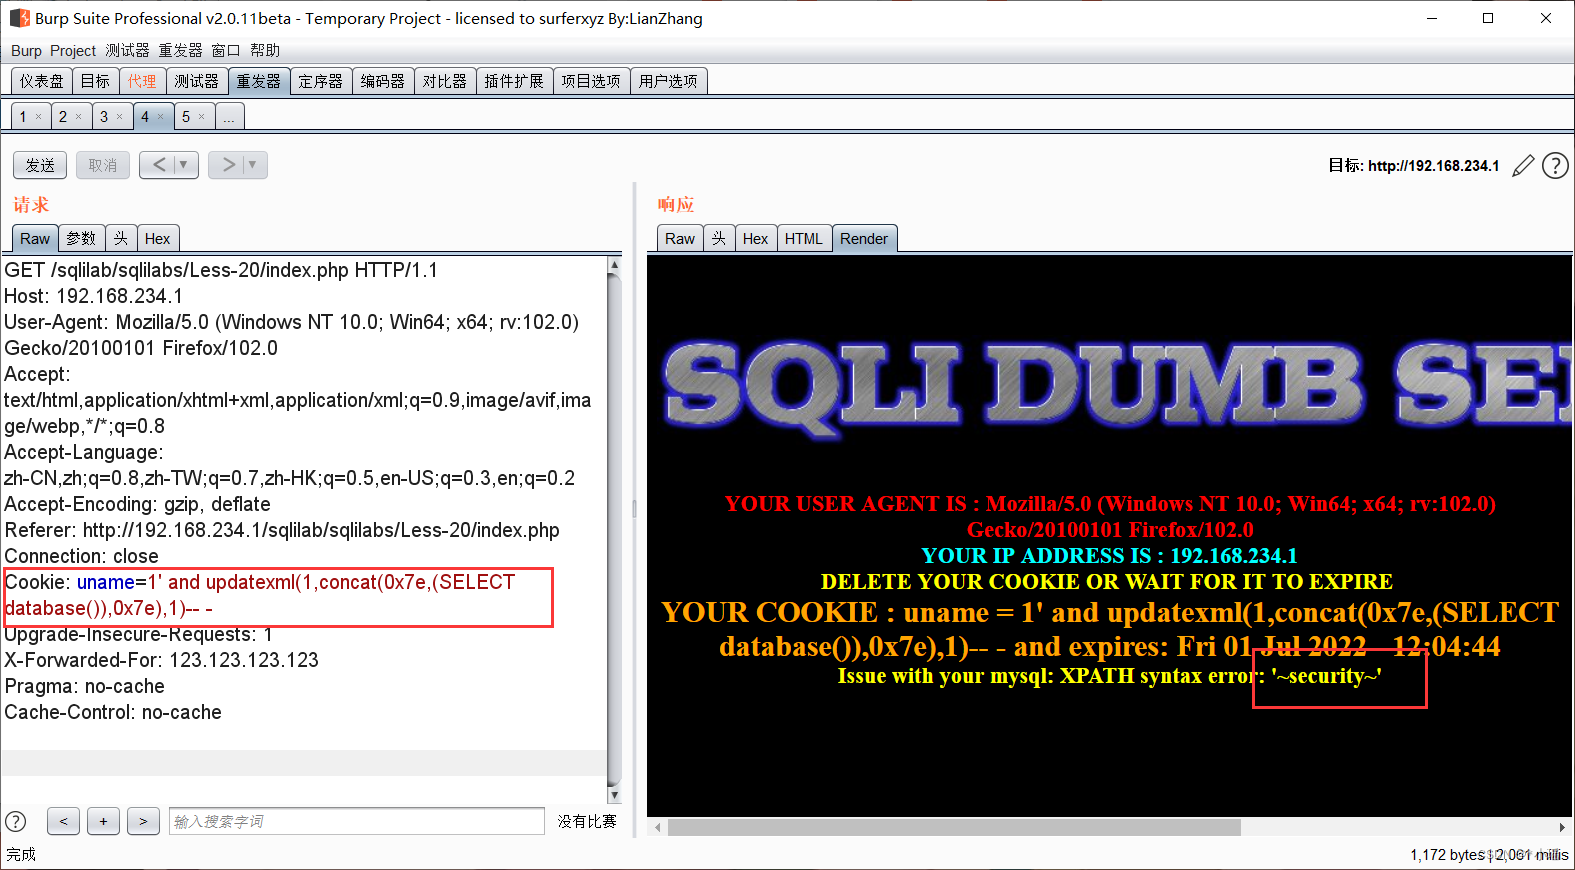Click the response scrollbar right arrow
The height and width of the screenshot is (870, 1575).
[x=1562, y=827]
